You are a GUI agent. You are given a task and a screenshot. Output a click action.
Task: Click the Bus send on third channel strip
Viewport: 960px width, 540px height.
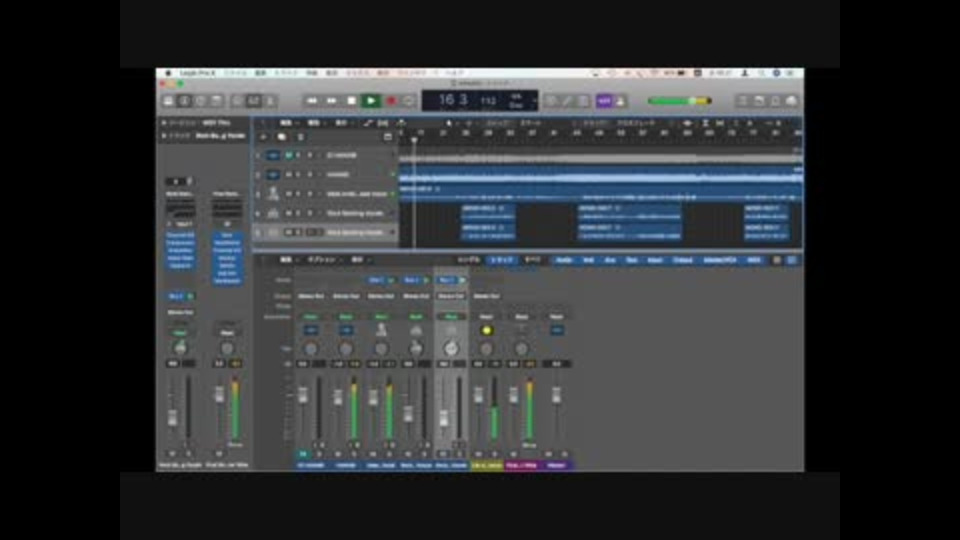tap(381, 280)
